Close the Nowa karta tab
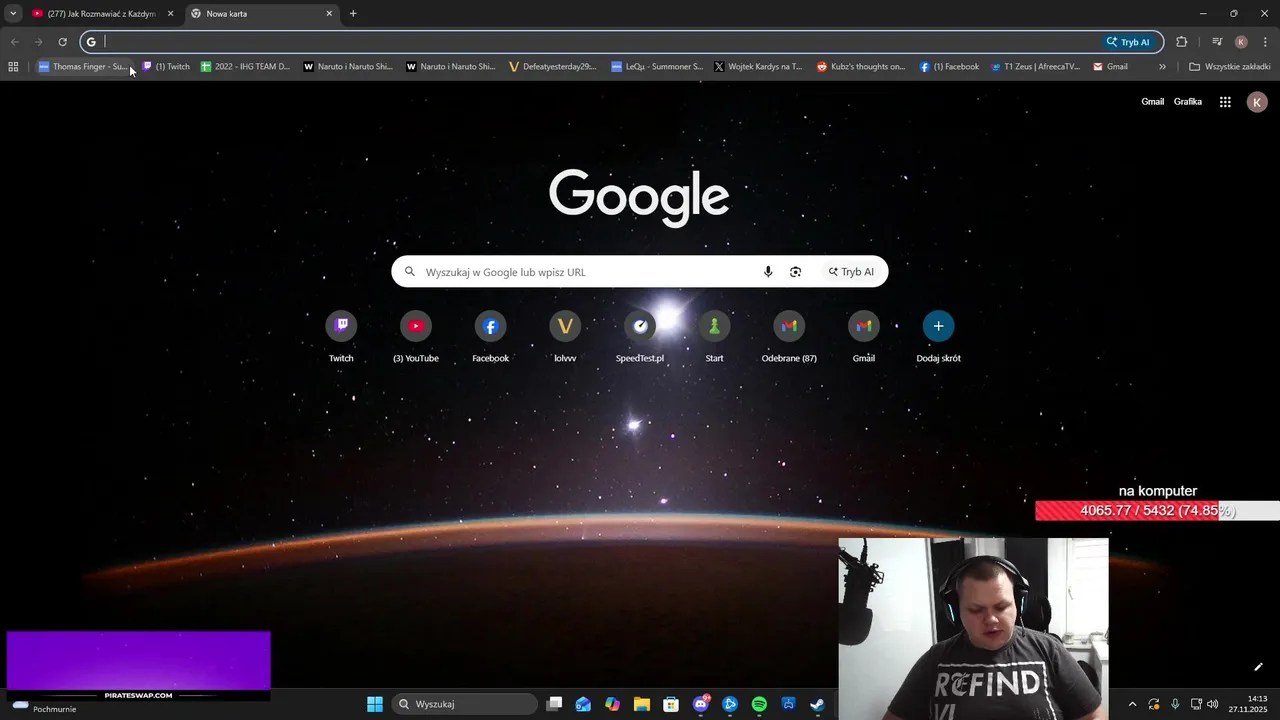 coord(329,14)
